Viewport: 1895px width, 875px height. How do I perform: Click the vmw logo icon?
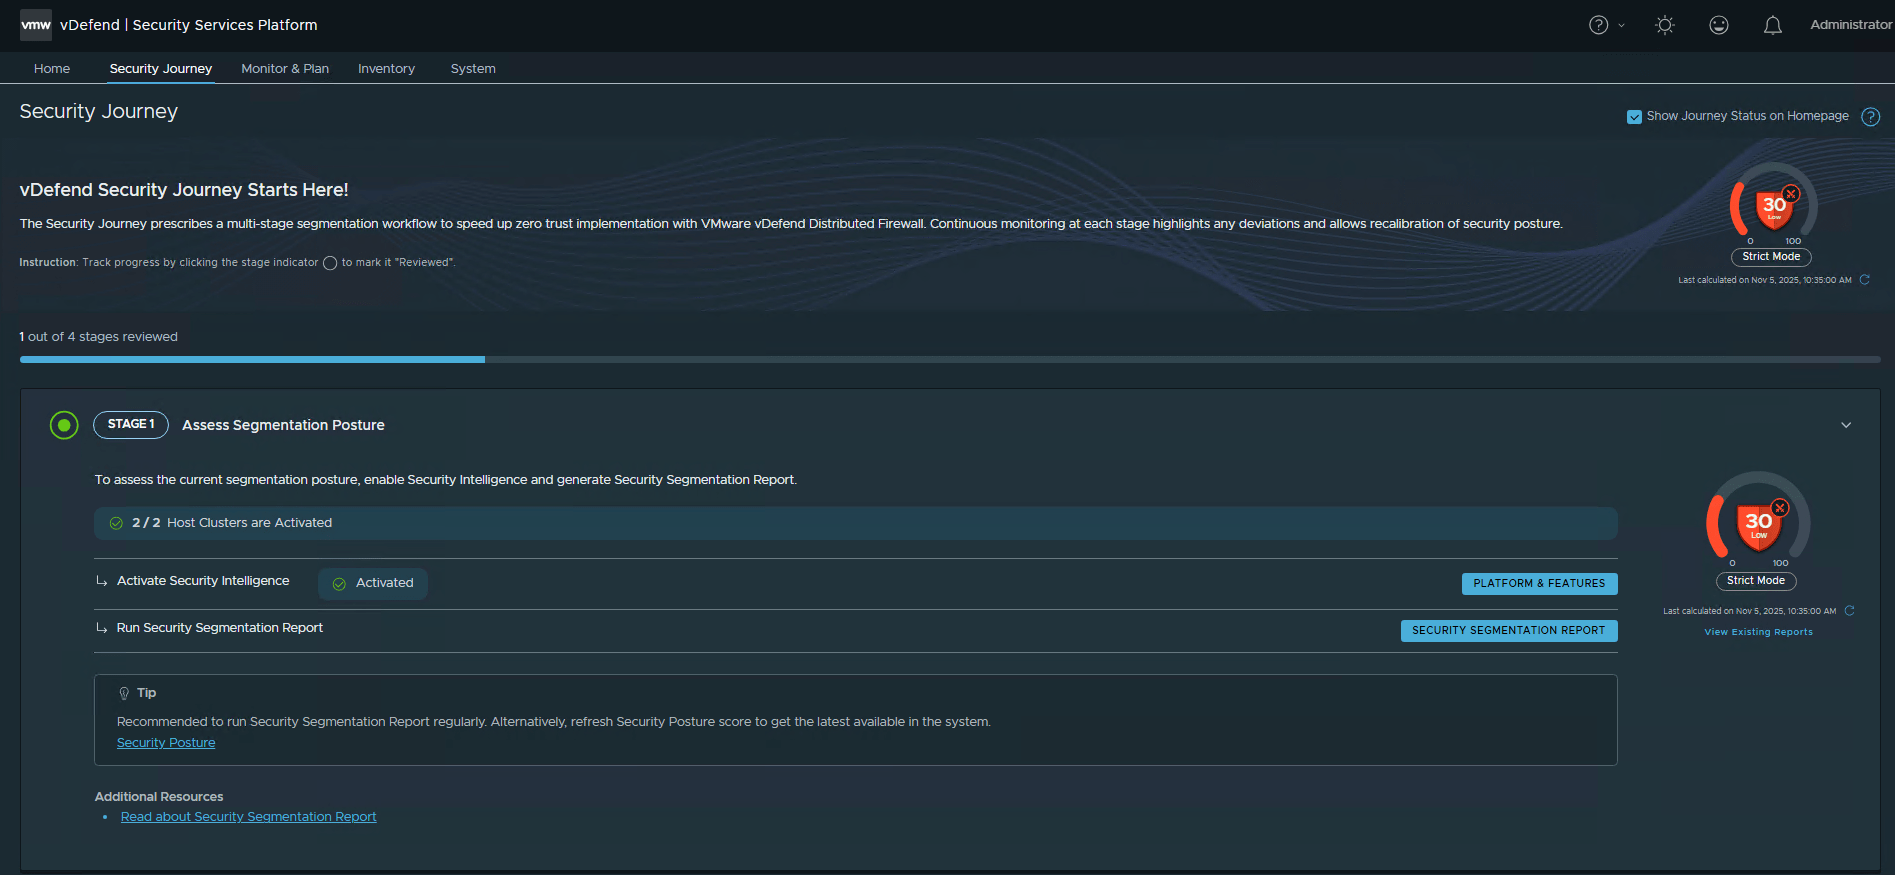[x=36, y=25]
